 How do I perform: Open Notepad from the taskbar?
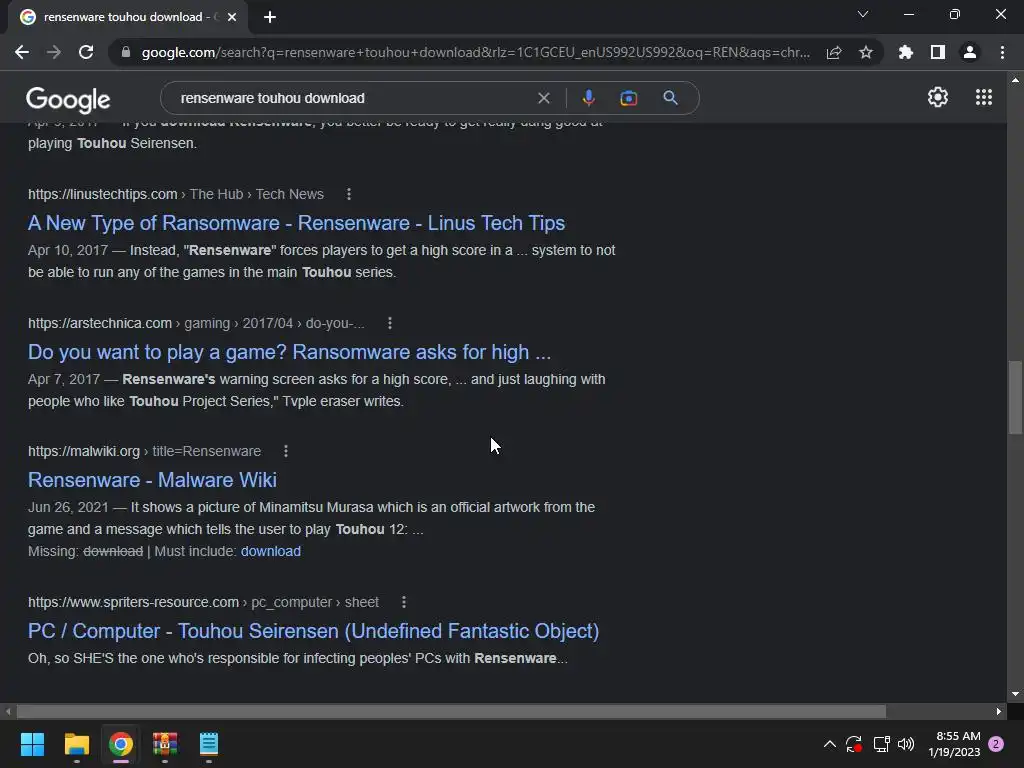point(208,744)
